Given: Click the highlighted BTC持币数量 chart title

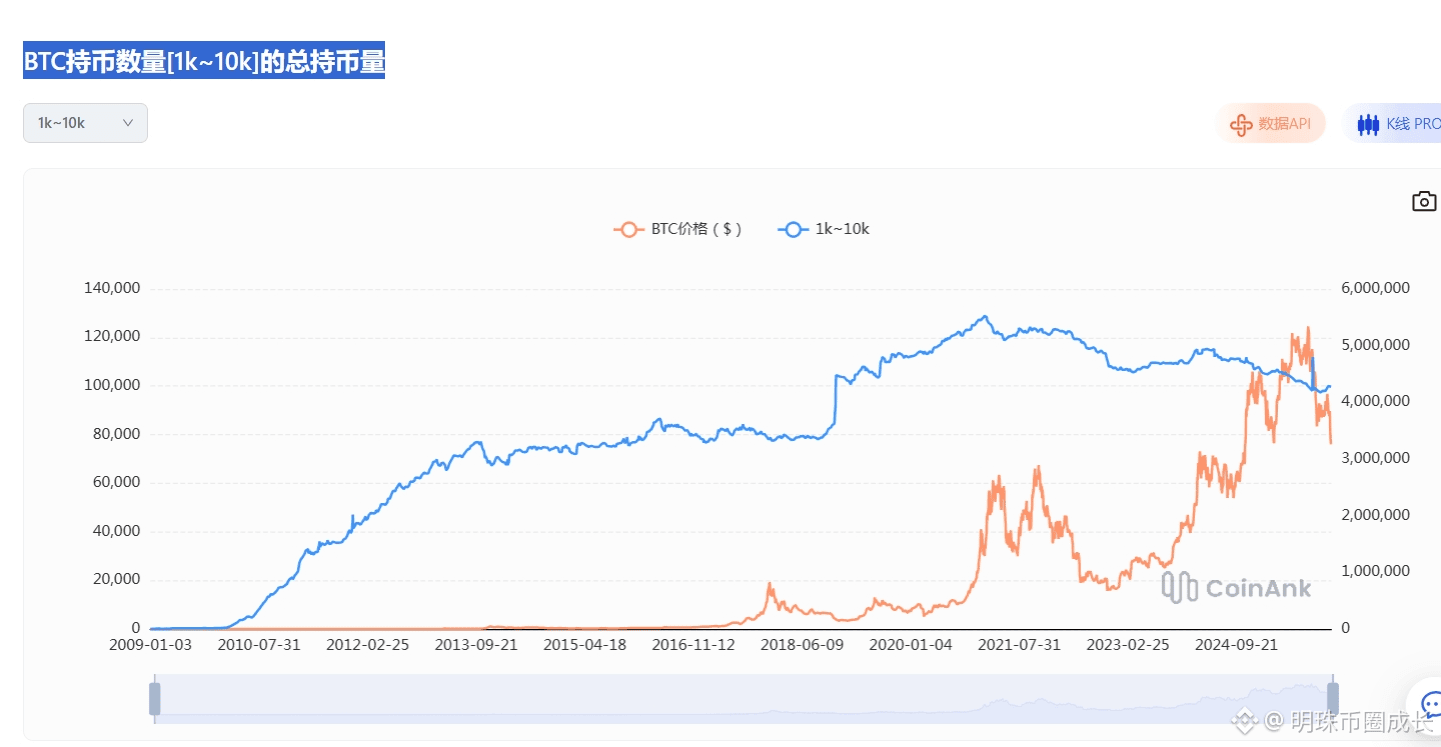Looking at the screenshot, I should click(x=204, y=62).
